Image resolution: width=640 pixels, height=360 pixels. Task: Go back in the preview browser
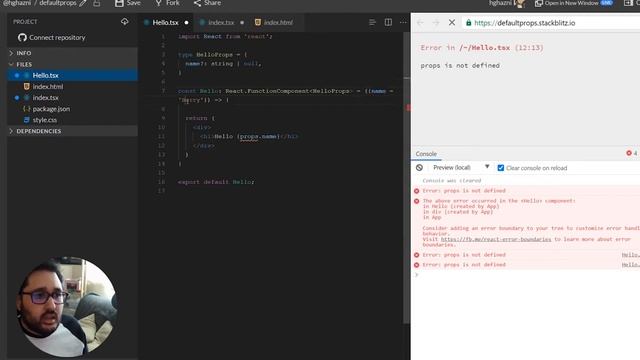coord(420,22)
